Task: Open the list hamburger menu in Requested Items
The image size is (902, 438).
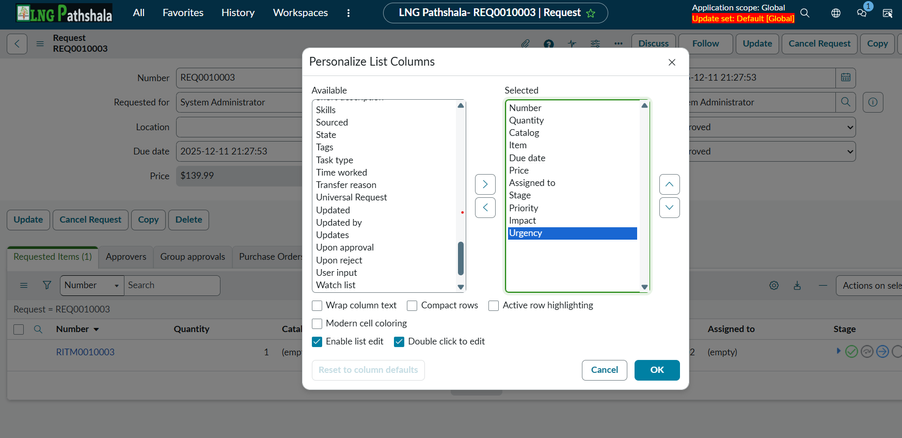Action: 24,285
